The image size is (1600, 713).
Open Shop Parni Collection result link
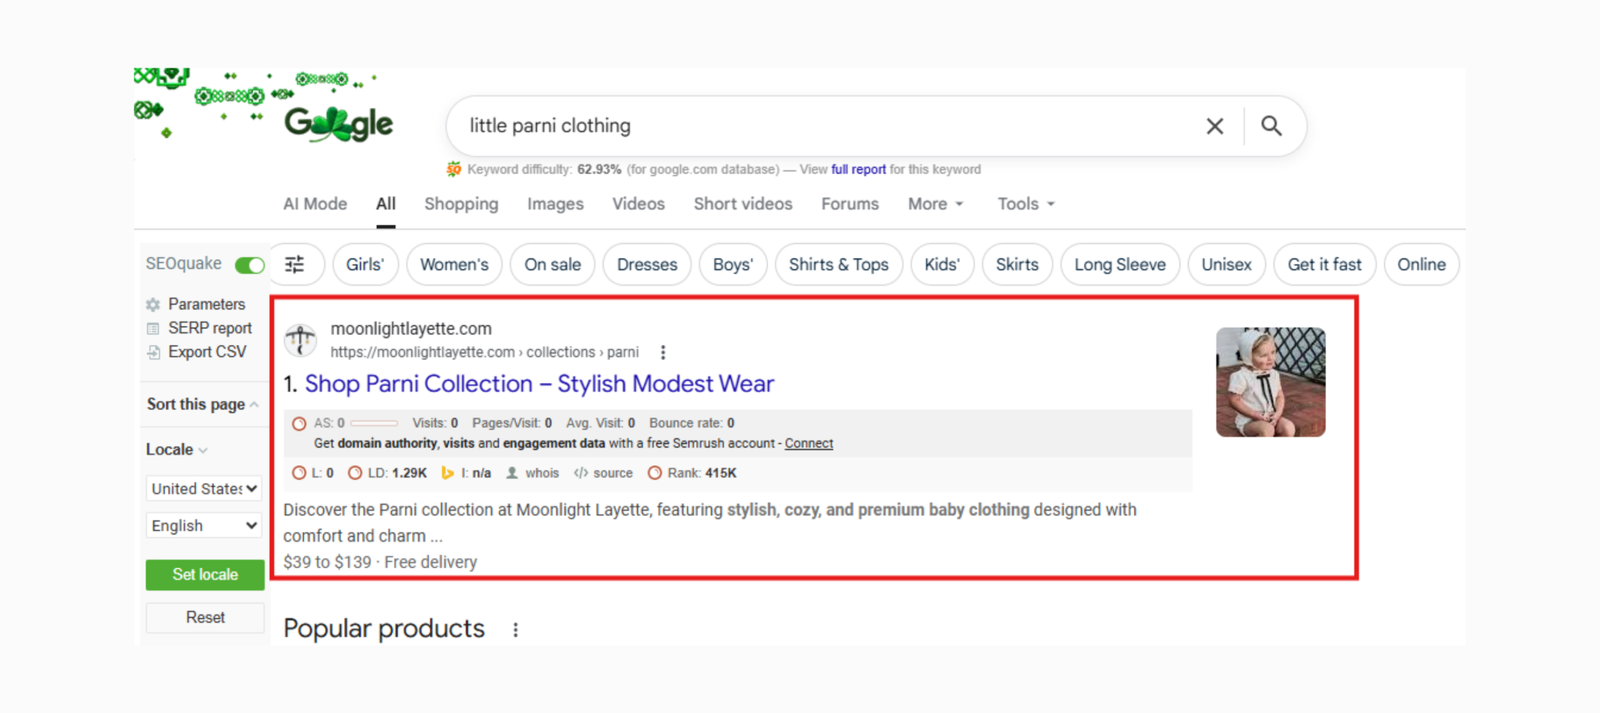coord(539,384)
